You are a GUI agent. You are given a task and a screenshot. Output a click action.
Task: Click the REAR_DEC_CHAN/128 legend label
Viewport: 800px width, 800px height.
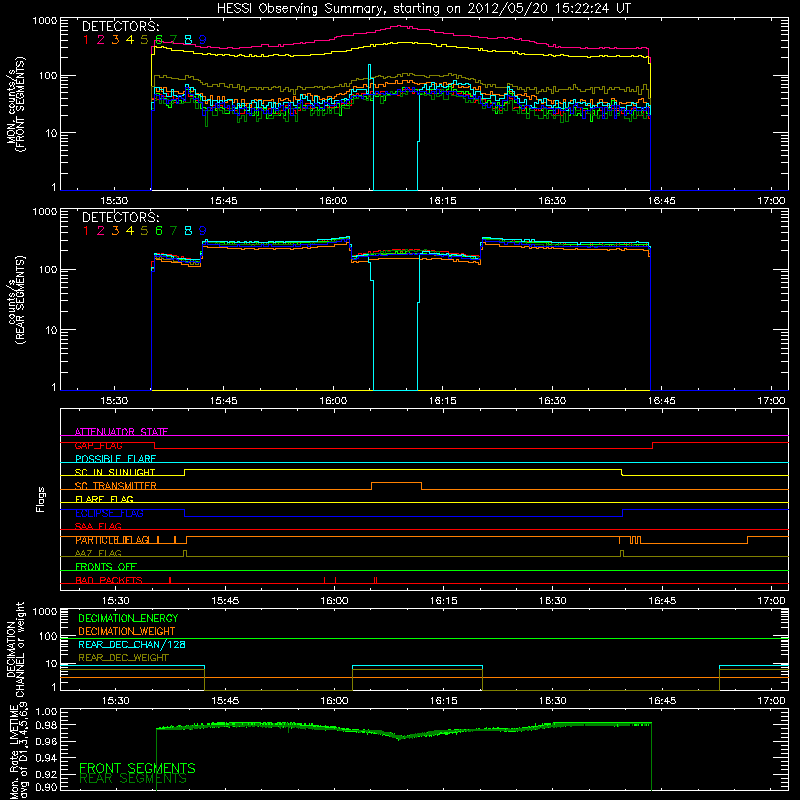coord(132,644)
